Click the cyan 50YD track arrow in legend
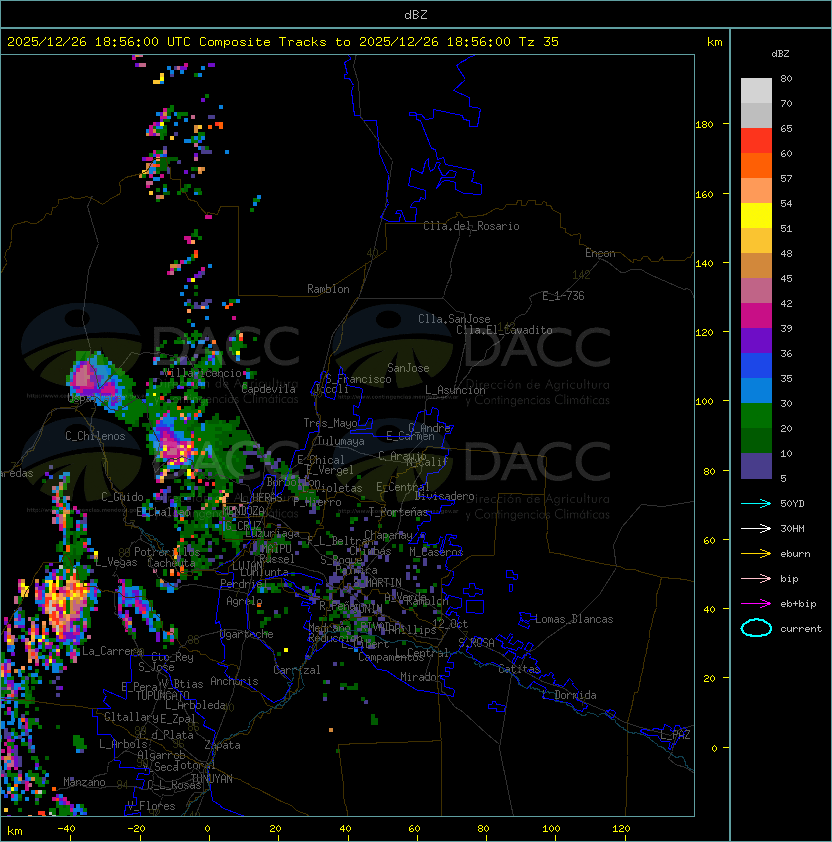The width and height of the screenshot is (832, 842). [x=756, y=503]
